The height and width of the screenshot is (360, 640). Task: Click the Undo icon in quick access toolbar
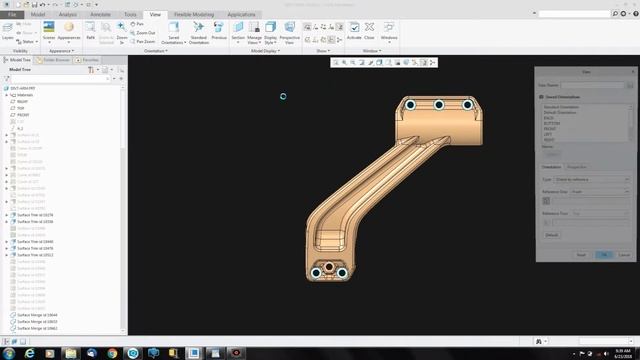(x=42, y=4)
